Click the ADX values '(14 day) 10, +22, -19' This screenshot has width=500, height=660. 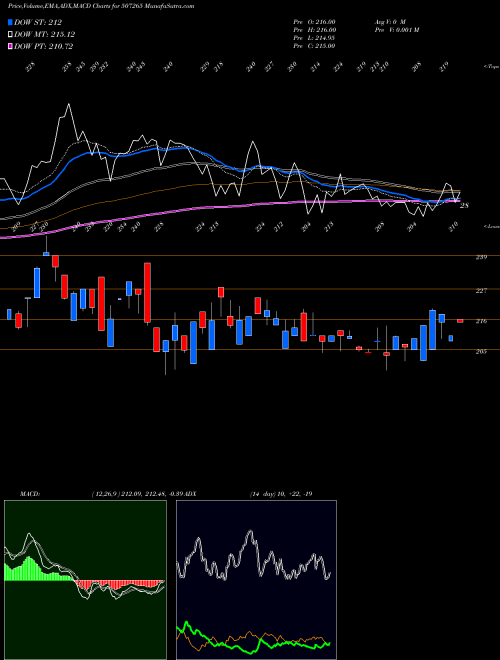click(281, 494)
